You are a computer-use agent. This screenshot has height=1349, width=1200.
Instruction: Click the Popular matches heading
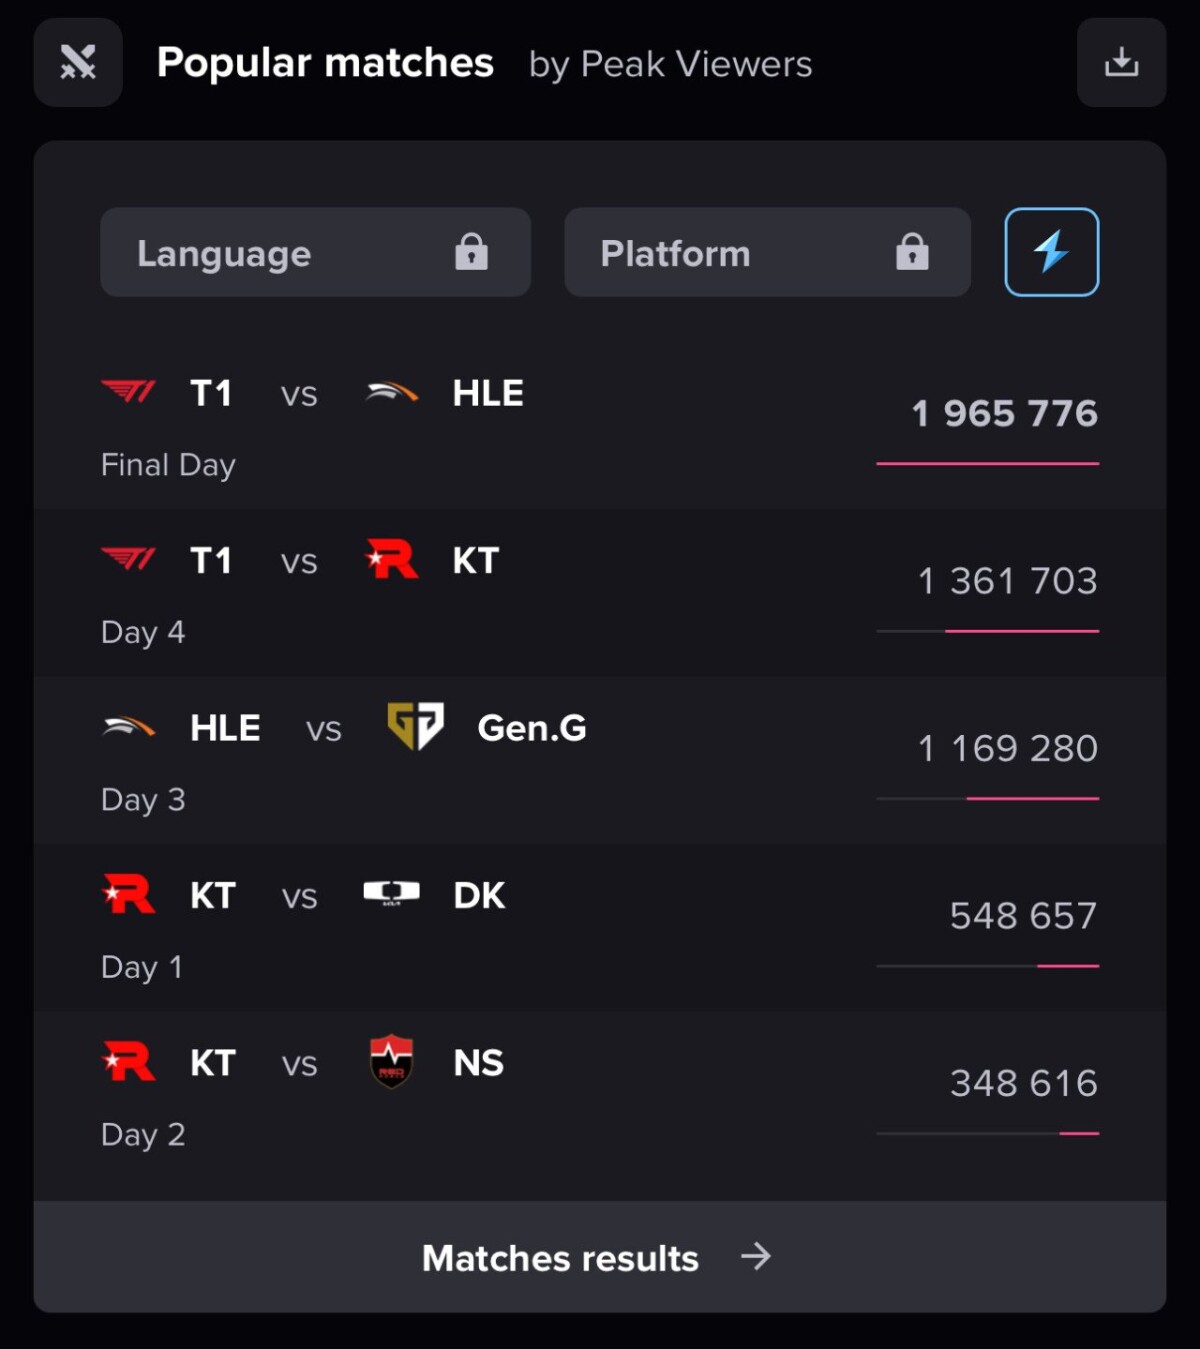[x=325, y=63]
